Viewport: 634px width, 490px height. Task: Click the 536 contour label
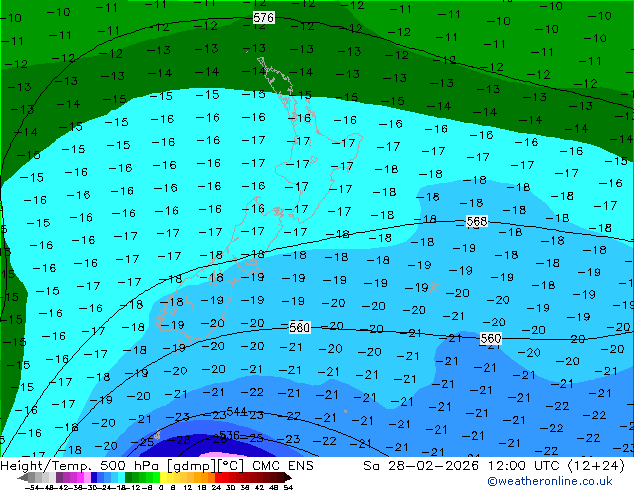coord(229,435)
